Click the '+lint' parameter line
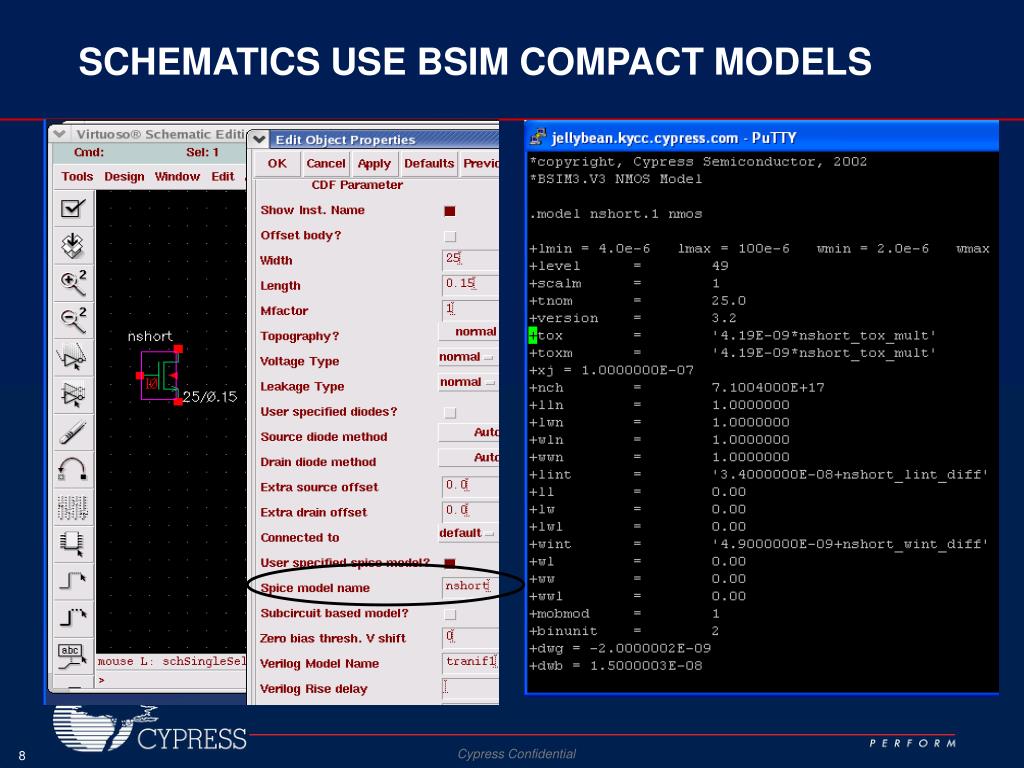The height and width of the screenshot is (768, 1024). (x=758, y=475)
